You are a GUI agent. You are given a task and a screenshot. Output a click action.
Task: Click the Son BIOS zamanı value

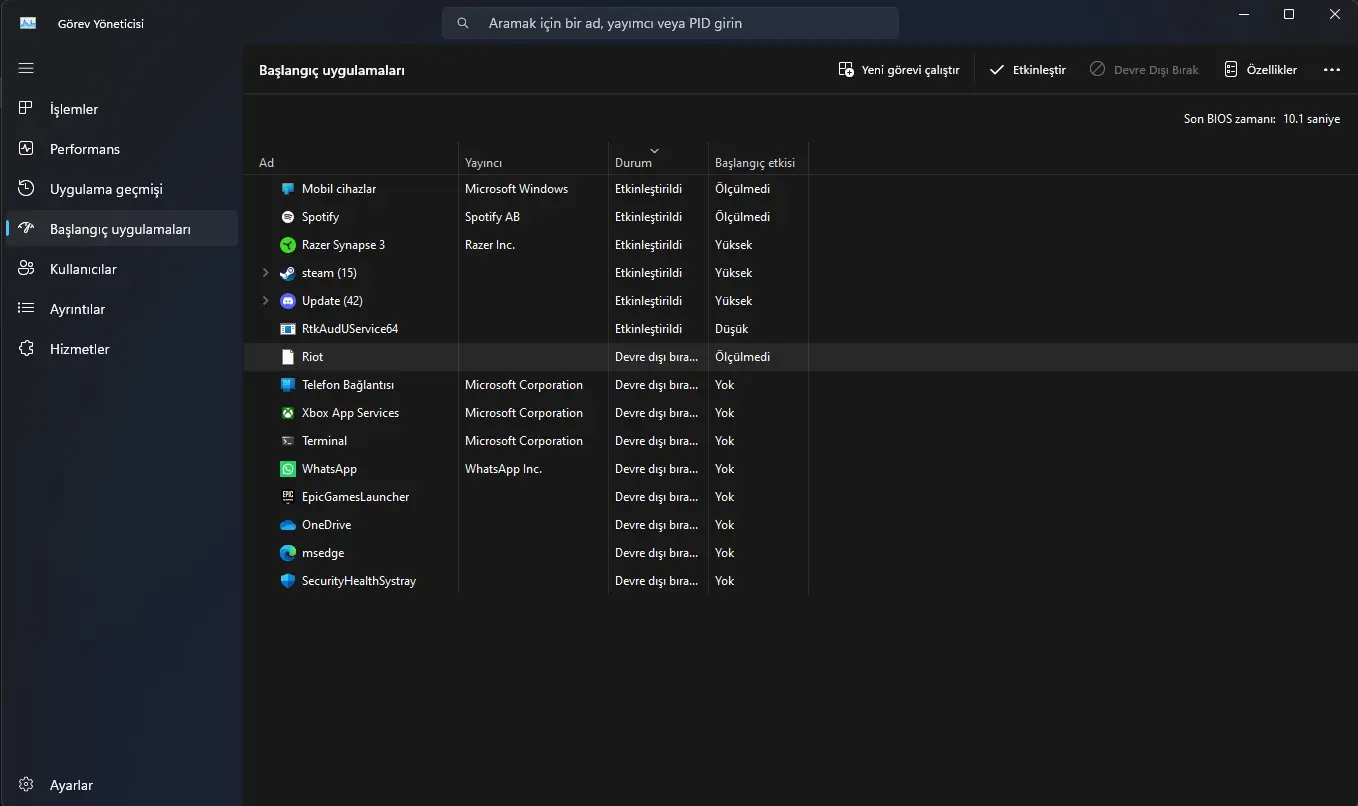coord(1311,119)
